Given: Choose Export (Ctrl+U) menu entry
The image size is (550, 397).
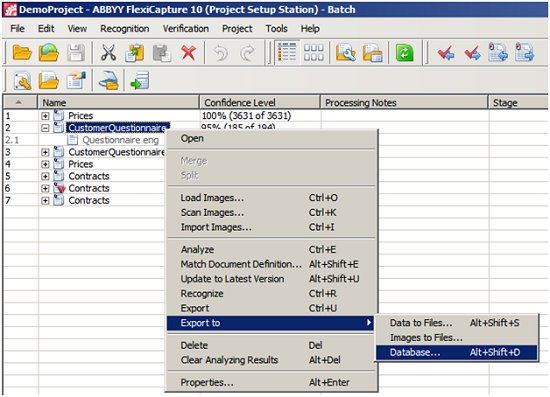Looking at the screenshot, I should [271, 308].
